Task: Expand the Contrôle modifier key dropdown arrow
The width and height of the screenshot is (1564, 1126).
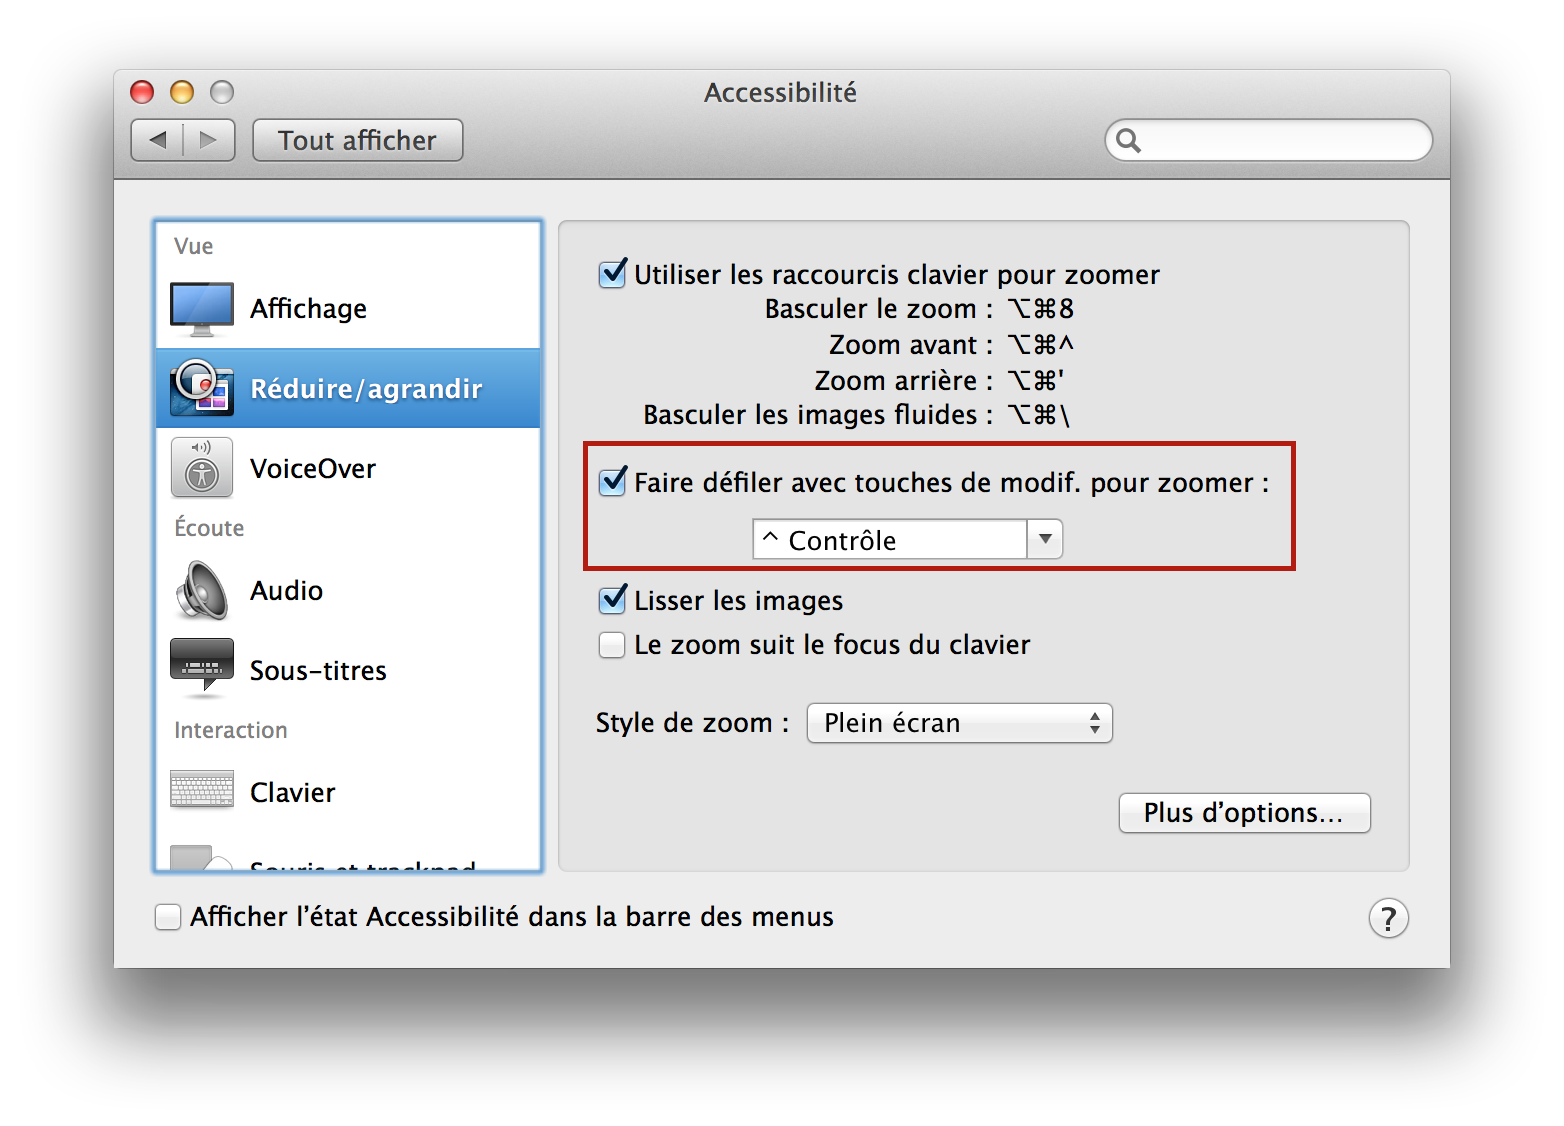Action: coord(1045,539)
